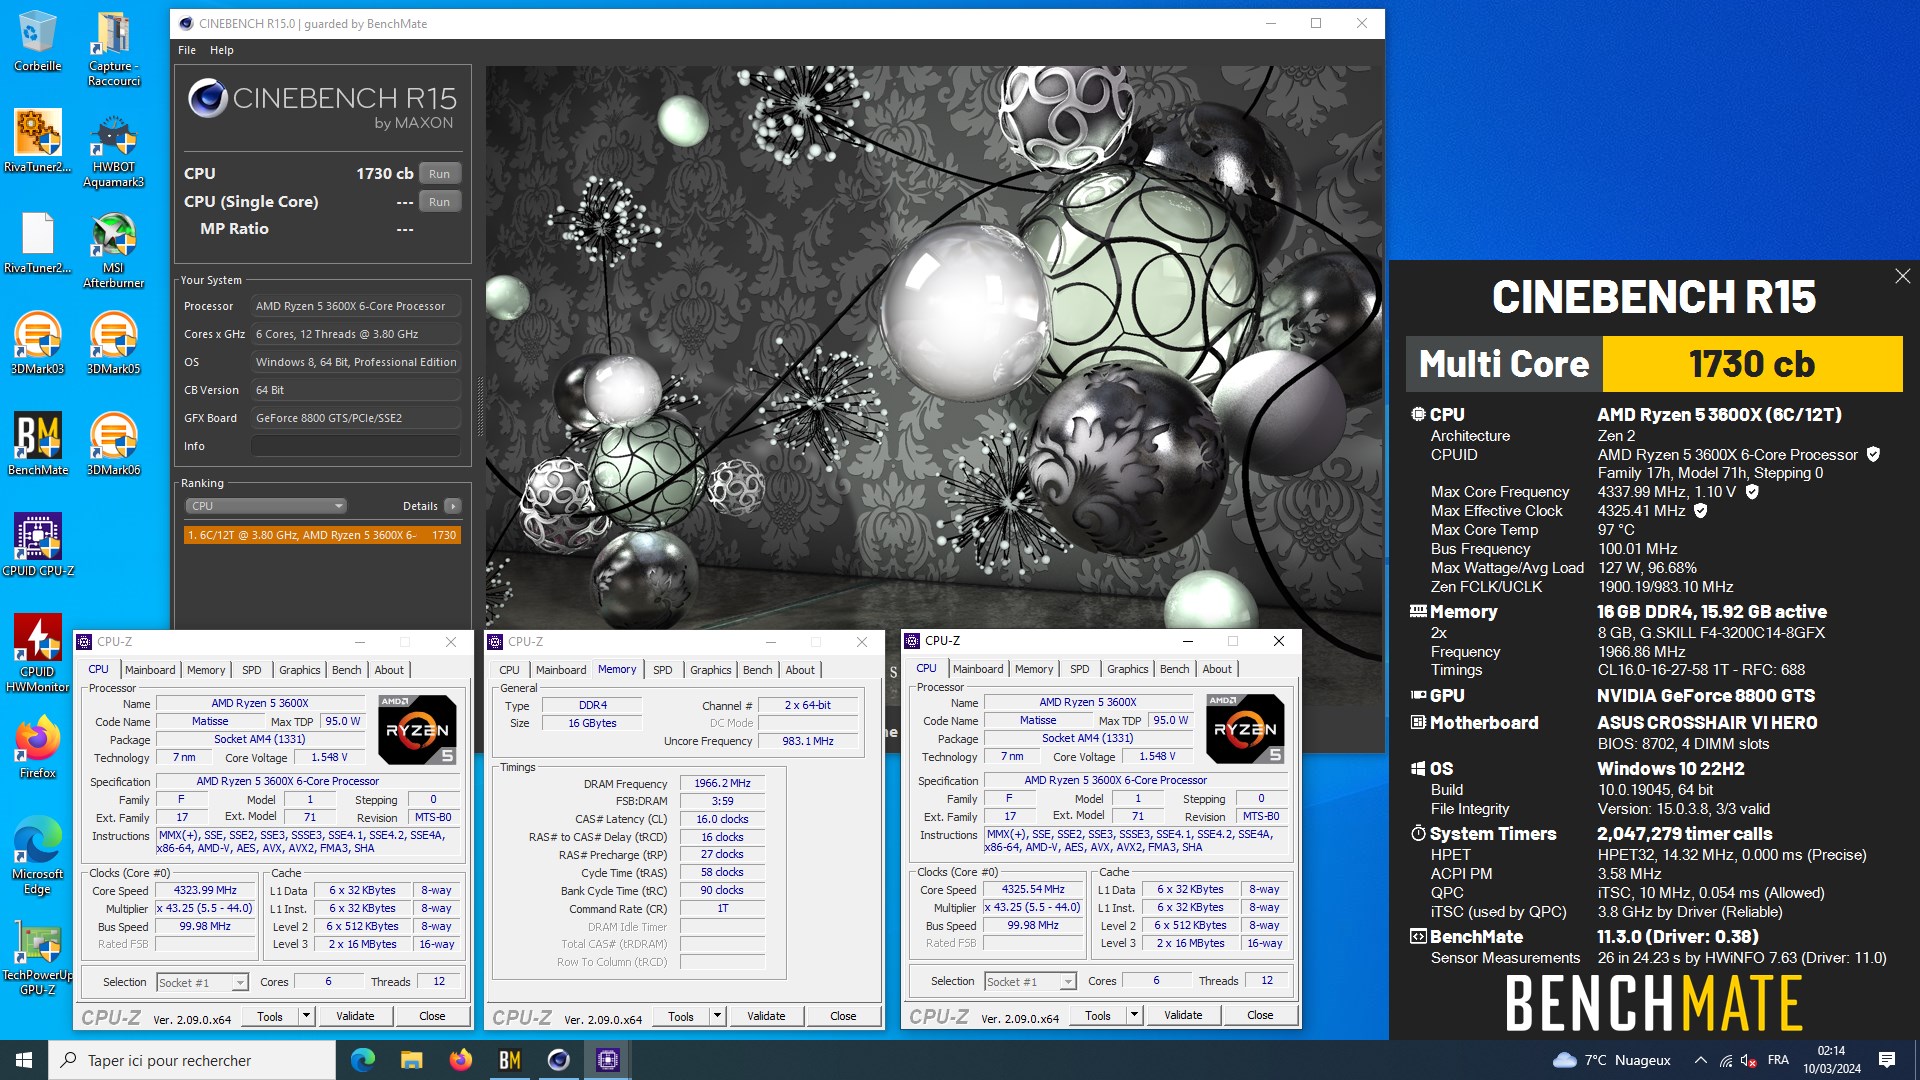Launch Microsoft Edge desktop icon
The width and height of the screenshot is (1920, 1080).
pyautogui.click(x=37, y=856)
